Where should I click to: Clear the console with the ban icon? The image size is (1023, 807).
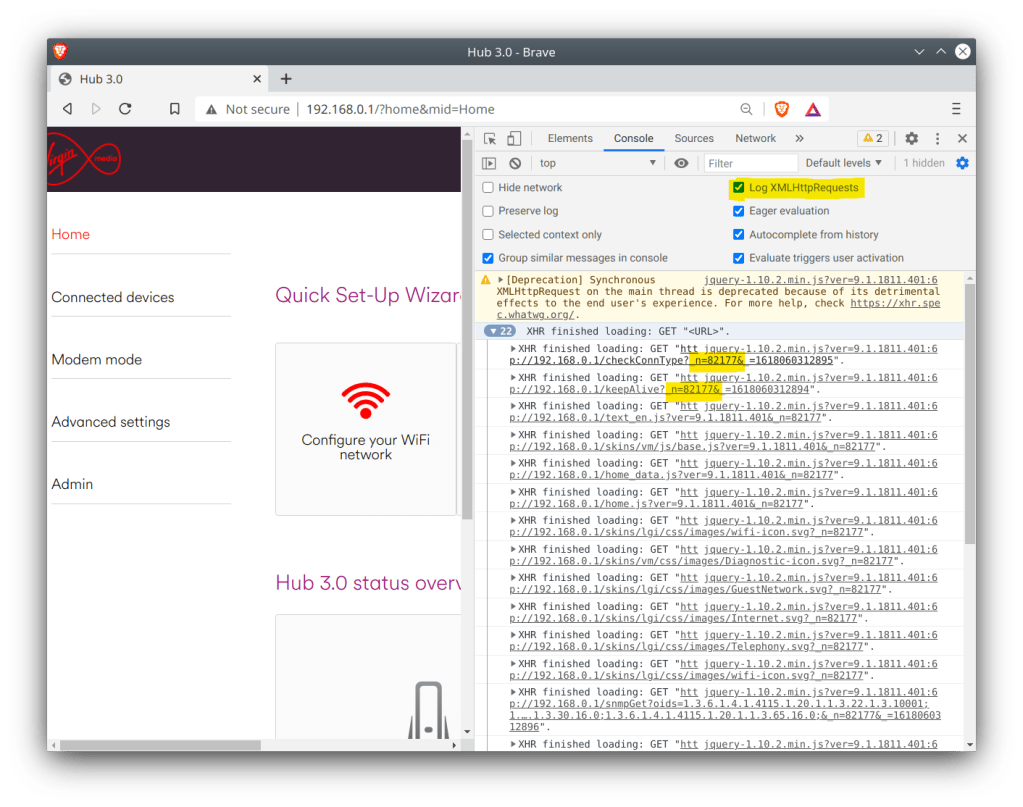(515, 163)
